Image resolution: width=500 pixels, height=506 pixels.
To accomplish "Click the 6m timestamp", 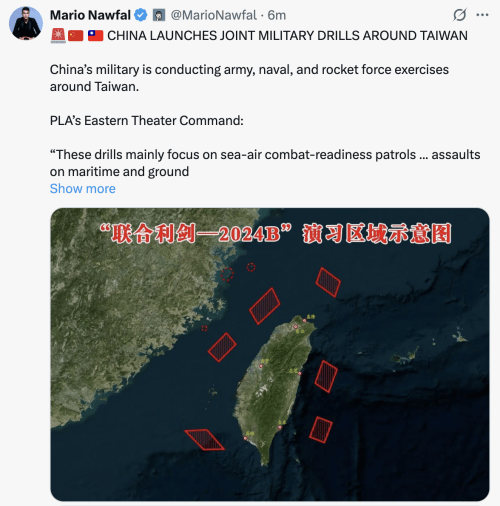I will tap(277, 15).
